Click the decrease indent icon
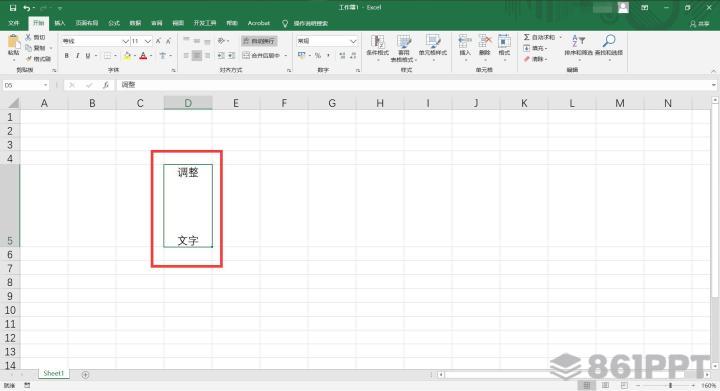The width and height of the screenshot is (720, 391). tap(221, 56)
